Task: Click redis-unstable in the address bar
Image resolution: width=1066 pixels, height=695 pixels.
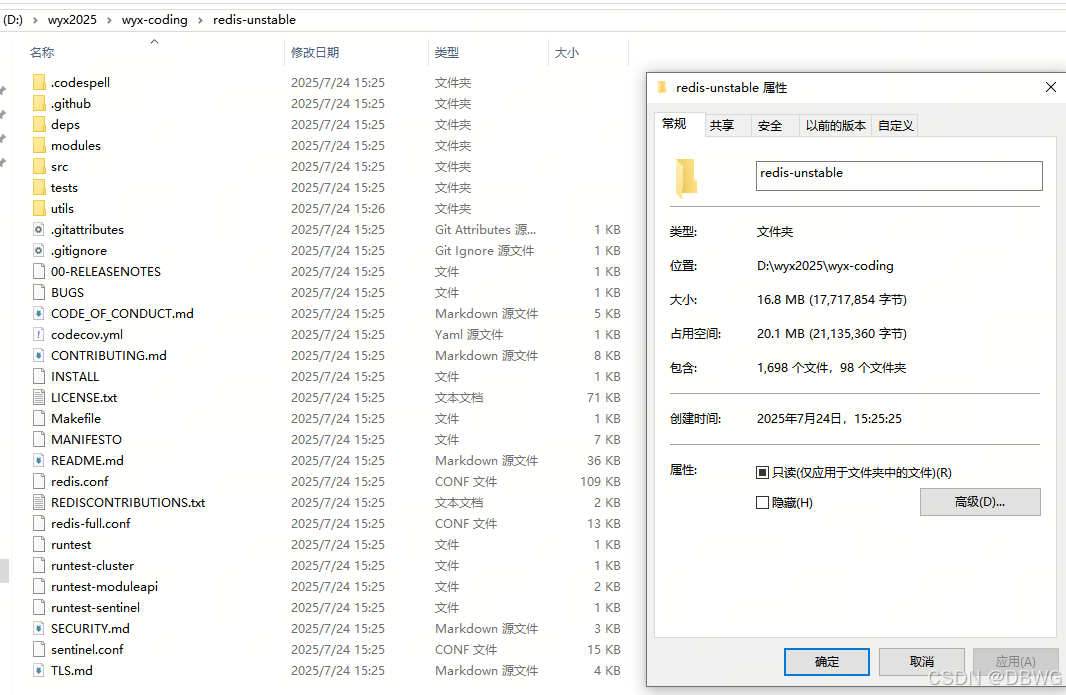Action: point(254,20)
